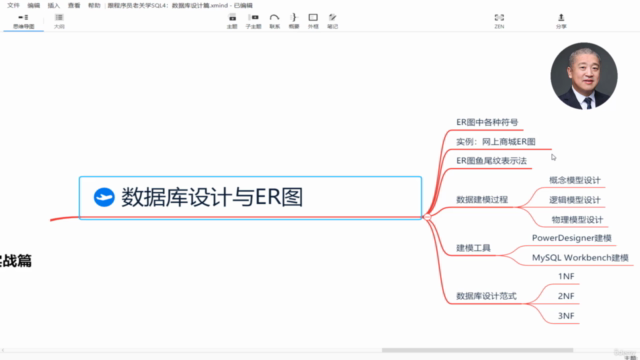This screenshot has width=640, height=360.
Task: Select the 物理模型设计 subtopic
Action: 577,220
